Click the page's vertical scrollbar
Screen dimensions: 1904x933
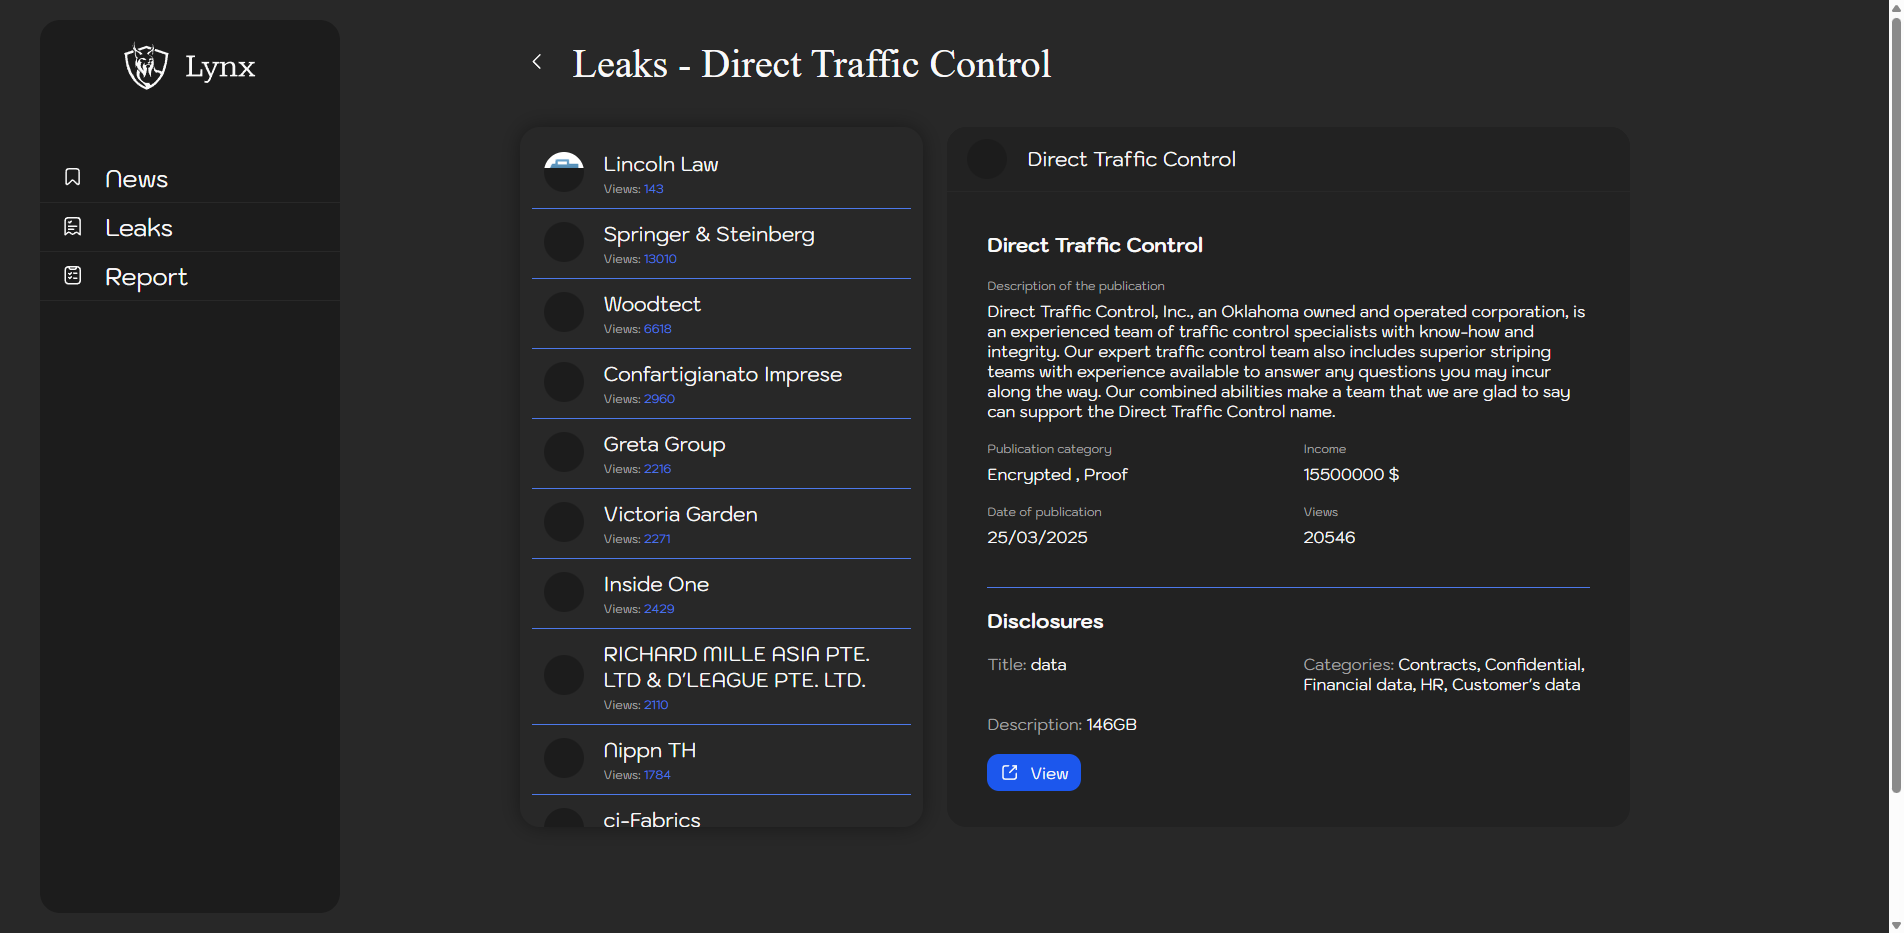click(x=1895, y=400)
